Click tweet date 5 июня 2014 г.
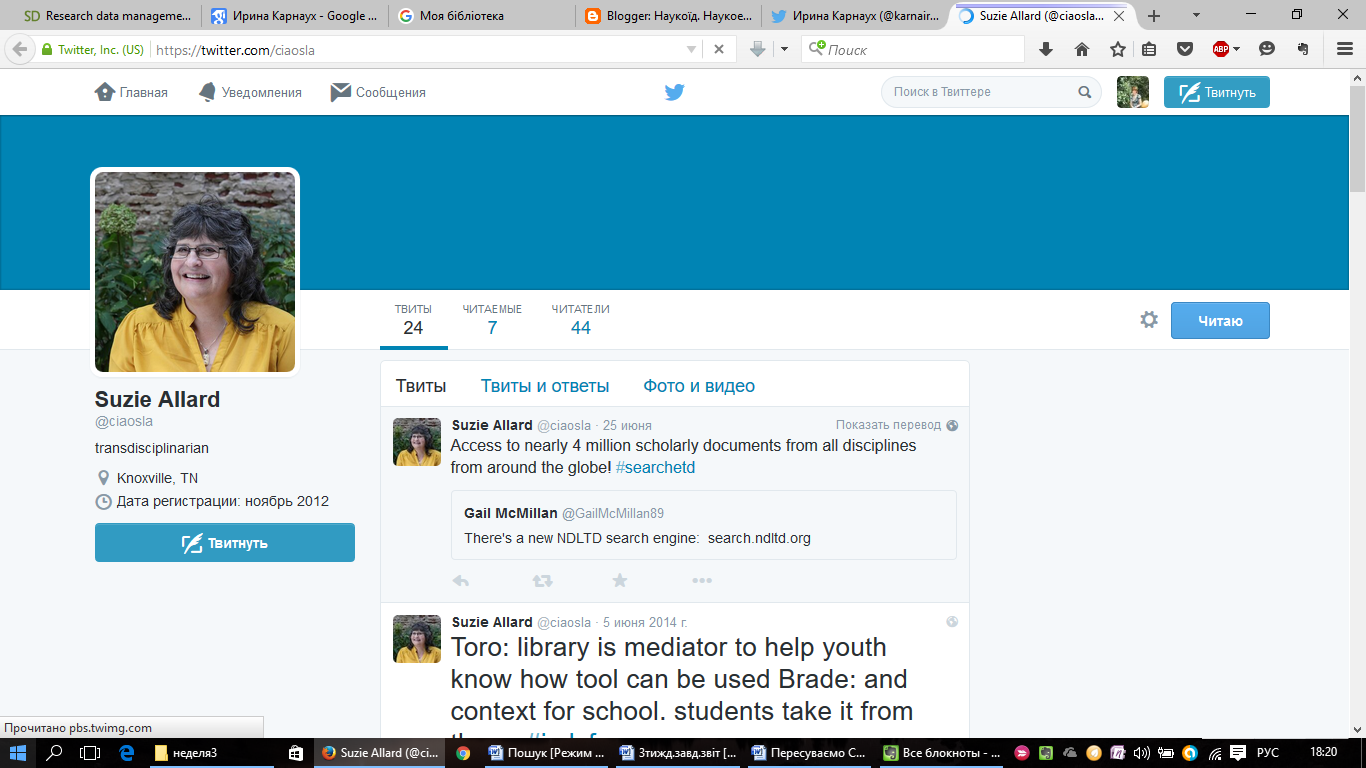This screenshot has width=1366, height=768. [x=645, y=623]
